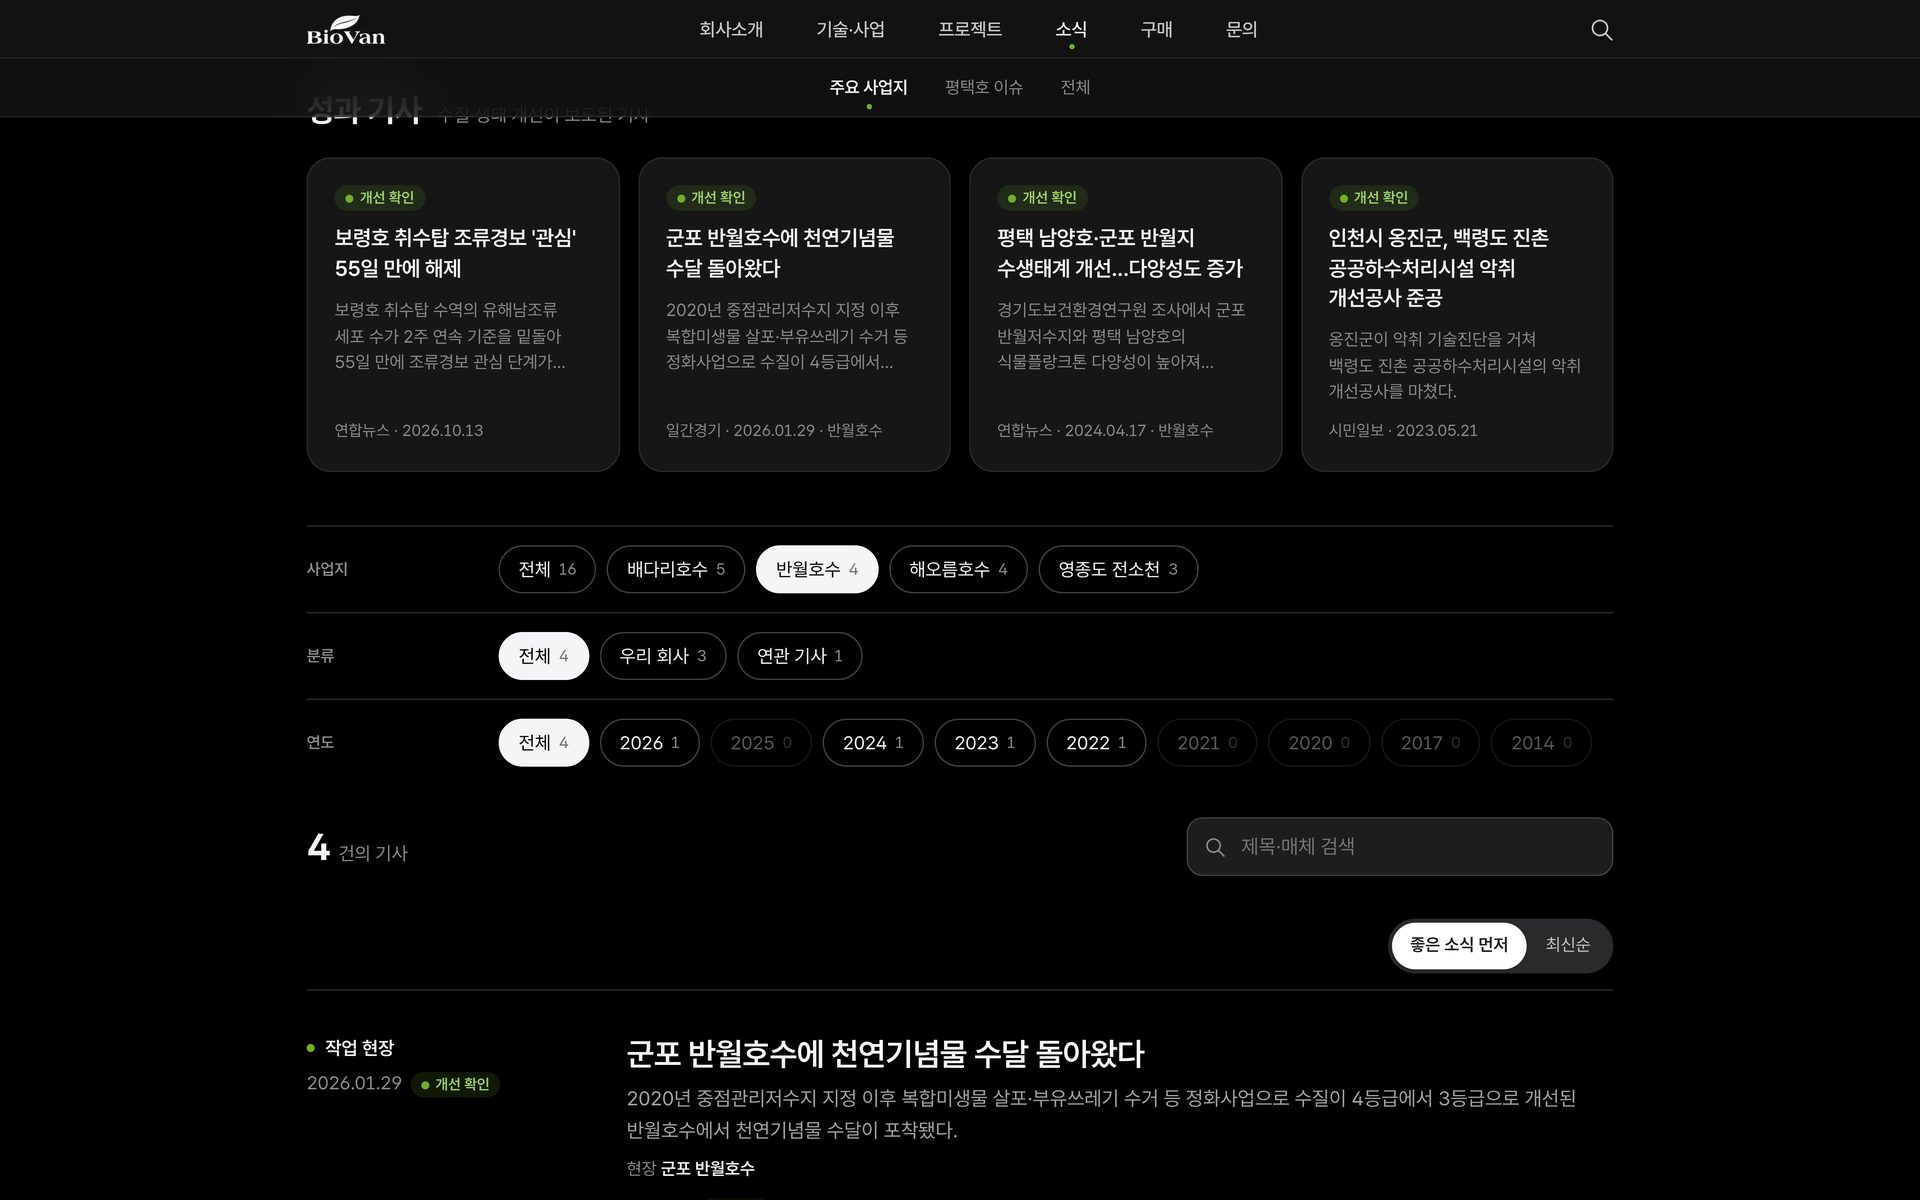The width and height of the screenshot is (1920, 1200).
Task: Select 전체 4 year filter chip
Action: pyautogui.click(x=543, y=743)
